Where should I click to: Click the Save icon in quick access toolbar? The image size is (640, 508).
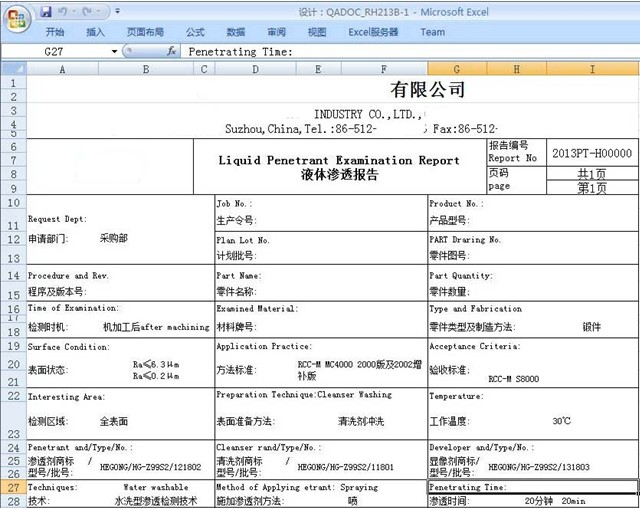(x=46, y=13)
